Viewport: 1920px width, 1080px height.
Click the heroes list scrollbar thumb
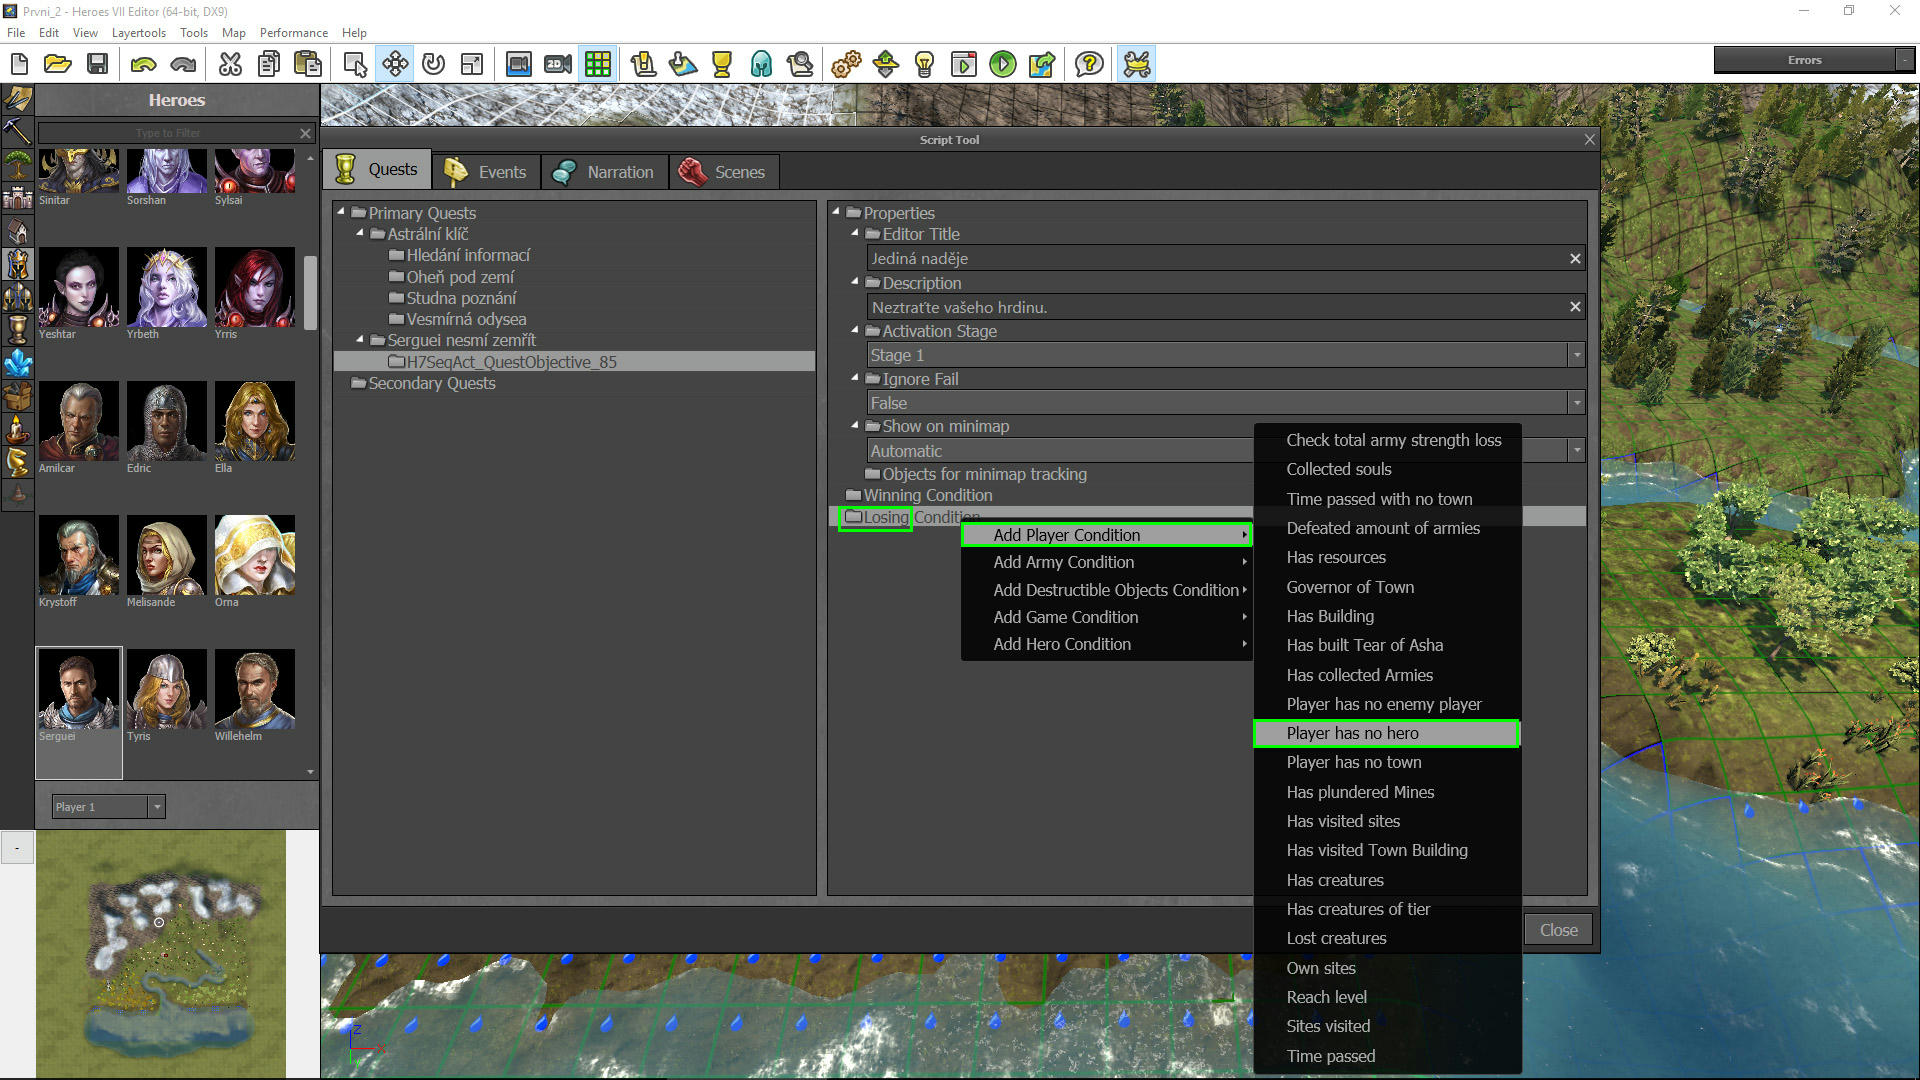point(310,293)
